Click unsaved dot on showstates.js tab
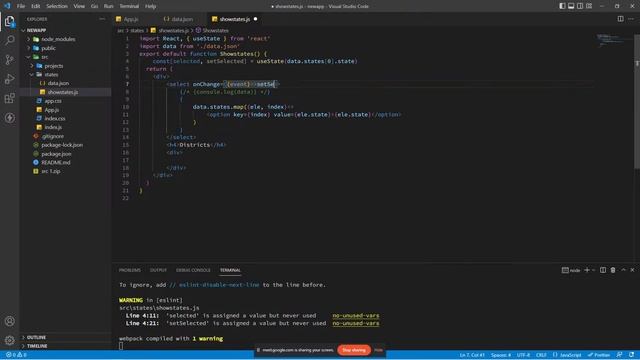 coord(256,19)
